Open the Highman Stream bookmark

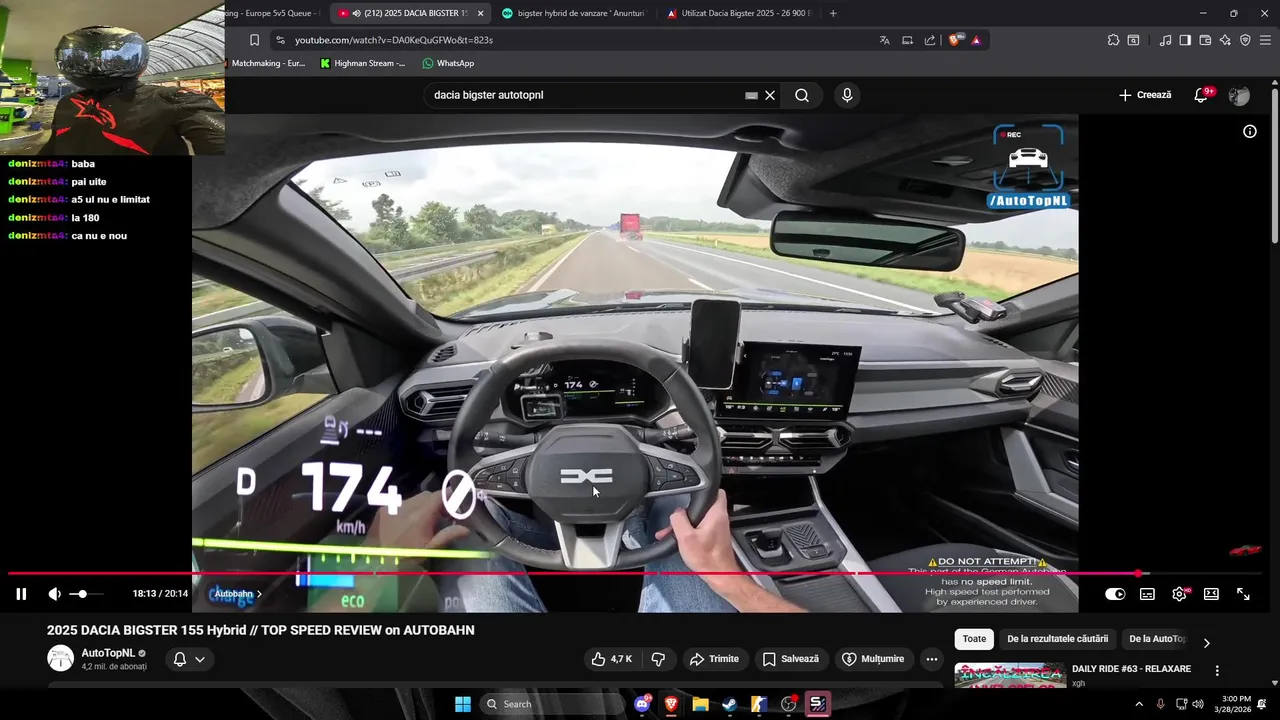362,63
